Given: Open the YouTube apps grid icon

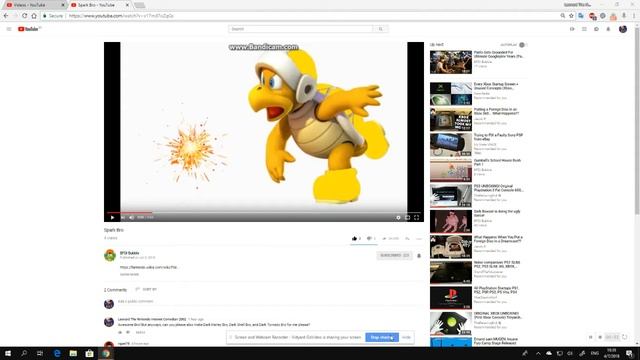Looking at the screenshot, I should pos(584,29).
